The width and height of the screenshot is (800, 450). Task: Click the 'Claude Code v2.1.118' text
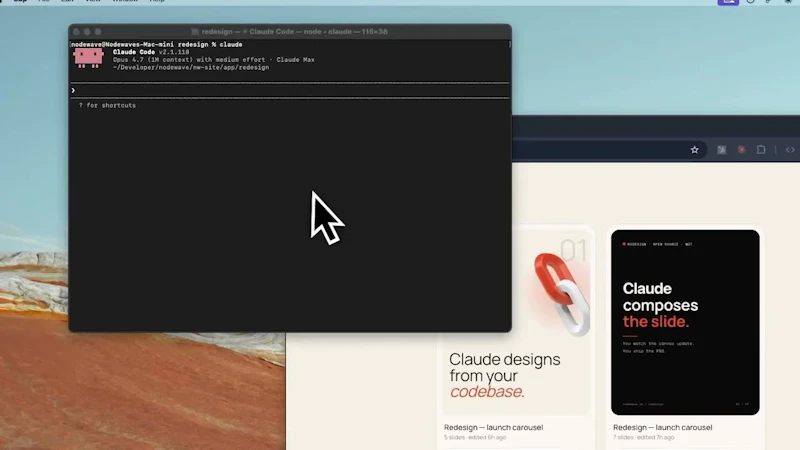(151, 52)
